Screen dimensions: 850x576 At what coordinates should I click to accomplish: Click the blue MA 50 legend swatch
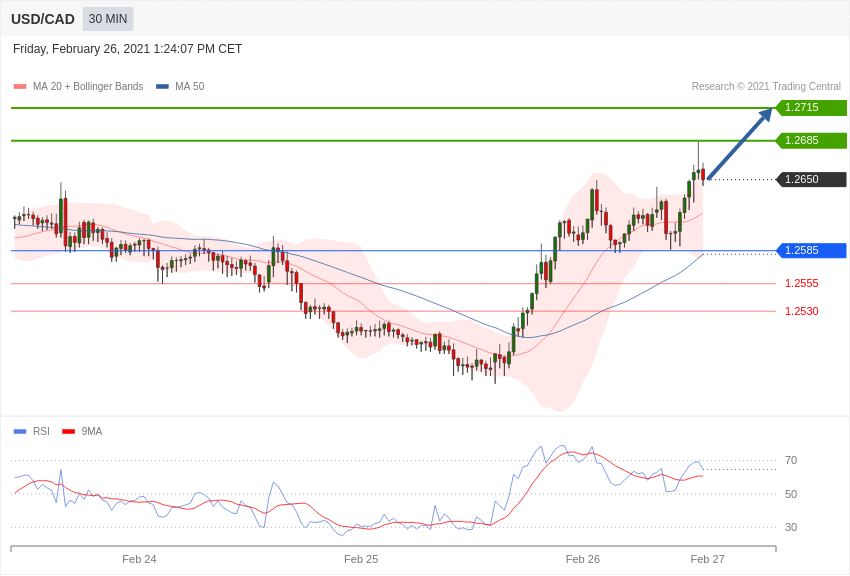[162, 86]
